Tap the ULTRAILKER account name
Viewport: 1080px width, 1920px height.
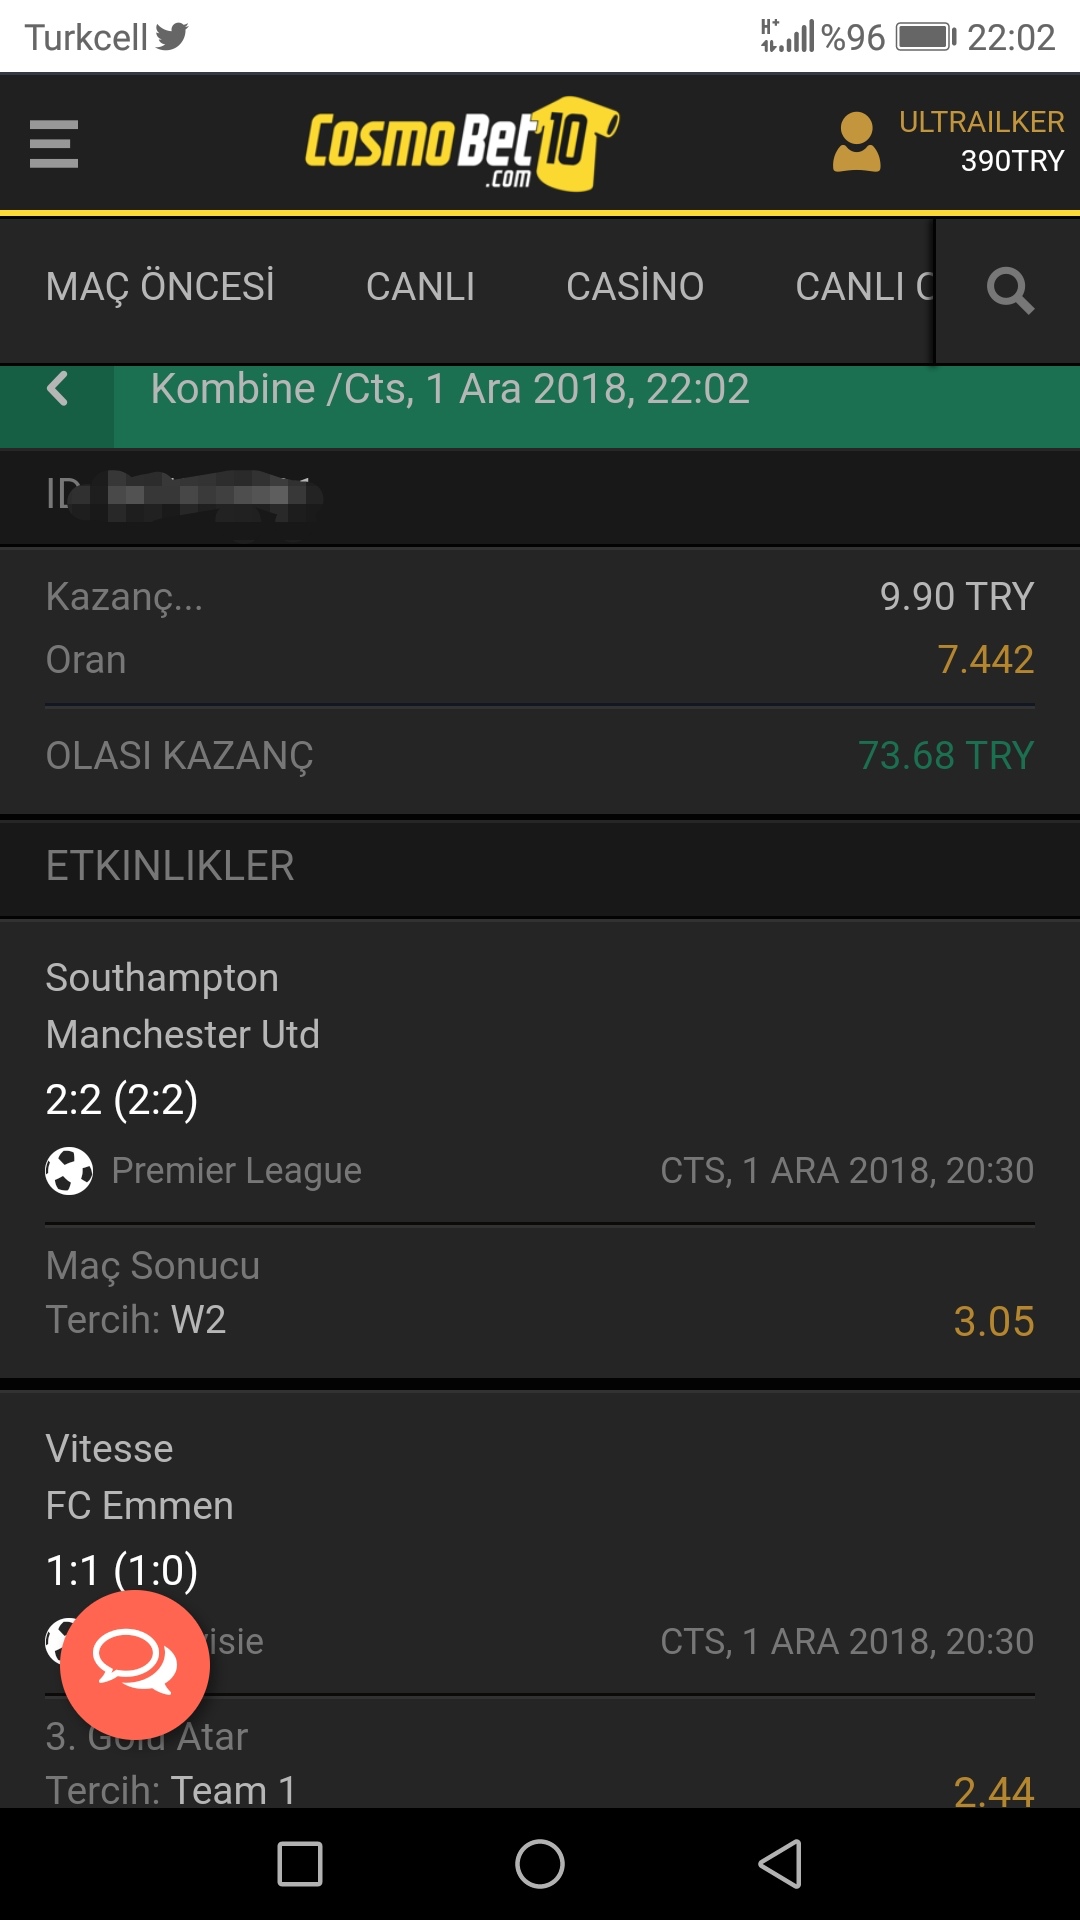click(x=981, y=122)
